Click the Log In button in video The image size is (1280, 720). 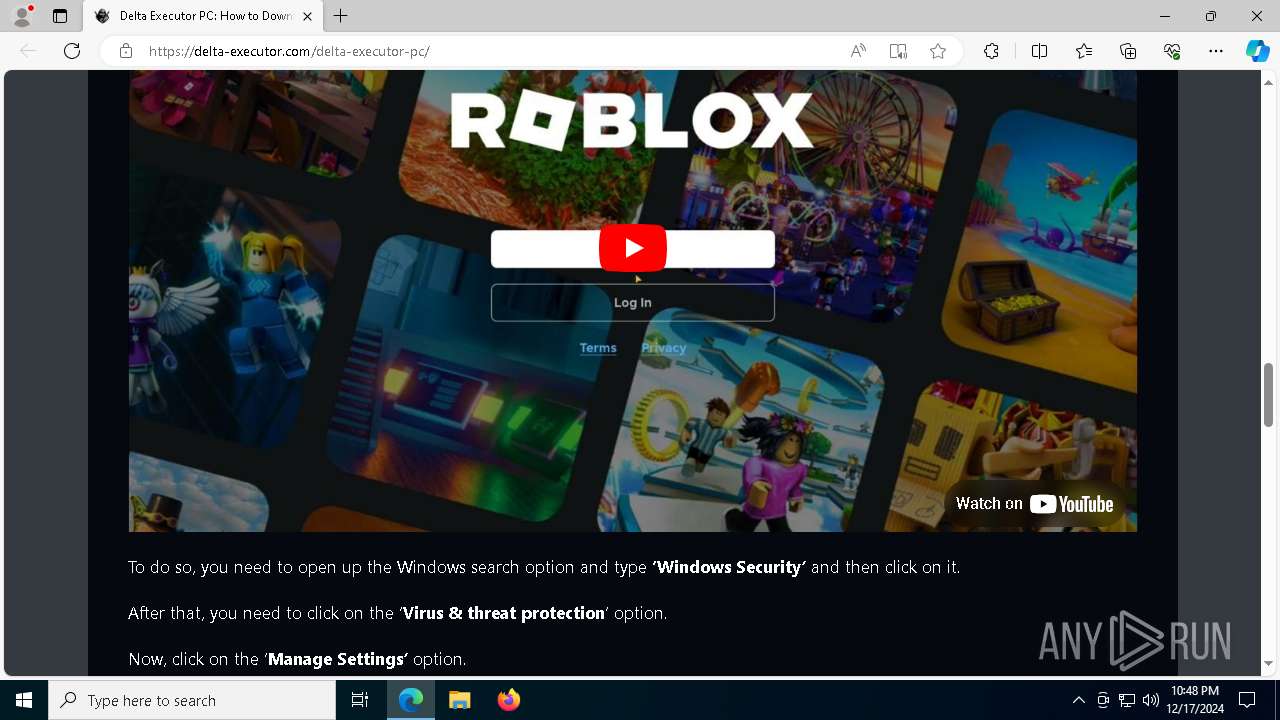point(632,302)
